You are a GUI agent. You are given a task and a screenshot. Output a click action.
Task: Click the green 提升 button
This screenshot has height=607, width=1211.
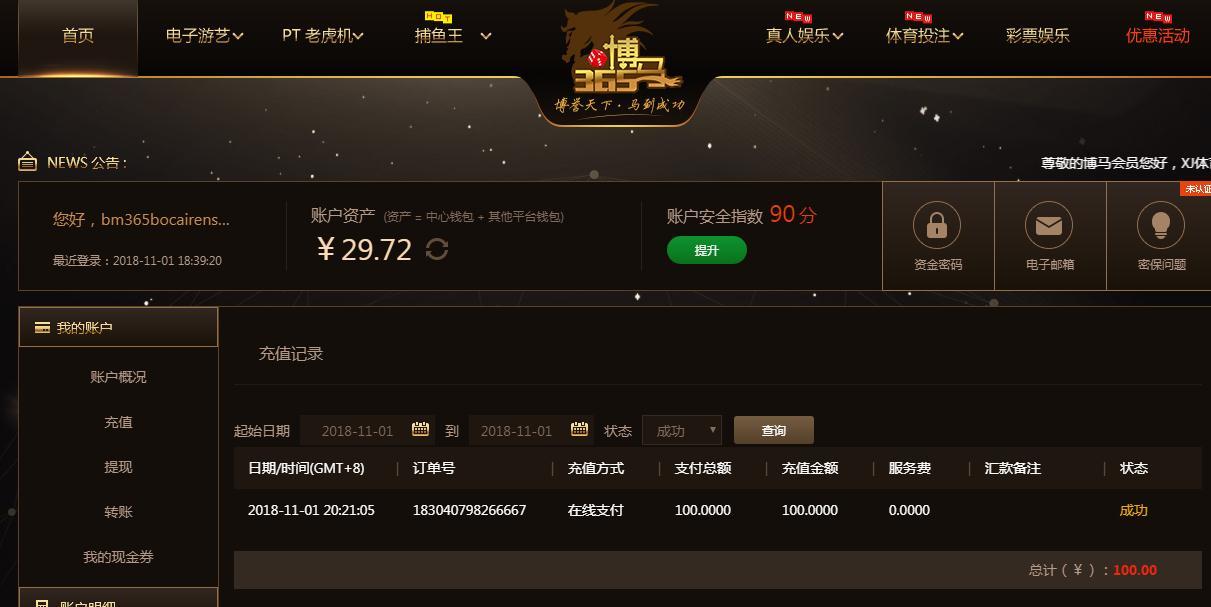pos(707,250)
